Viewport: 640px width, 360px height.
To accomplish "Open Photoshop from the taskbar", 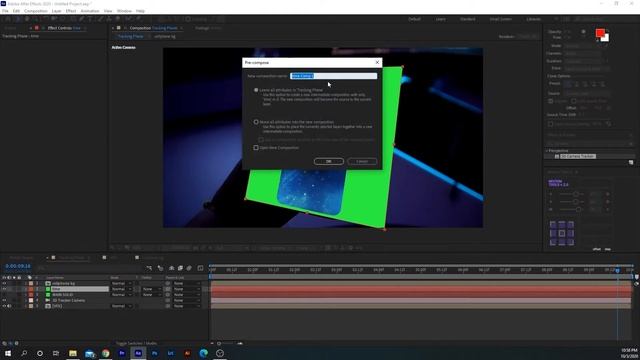I will click(x=154, y=353).
